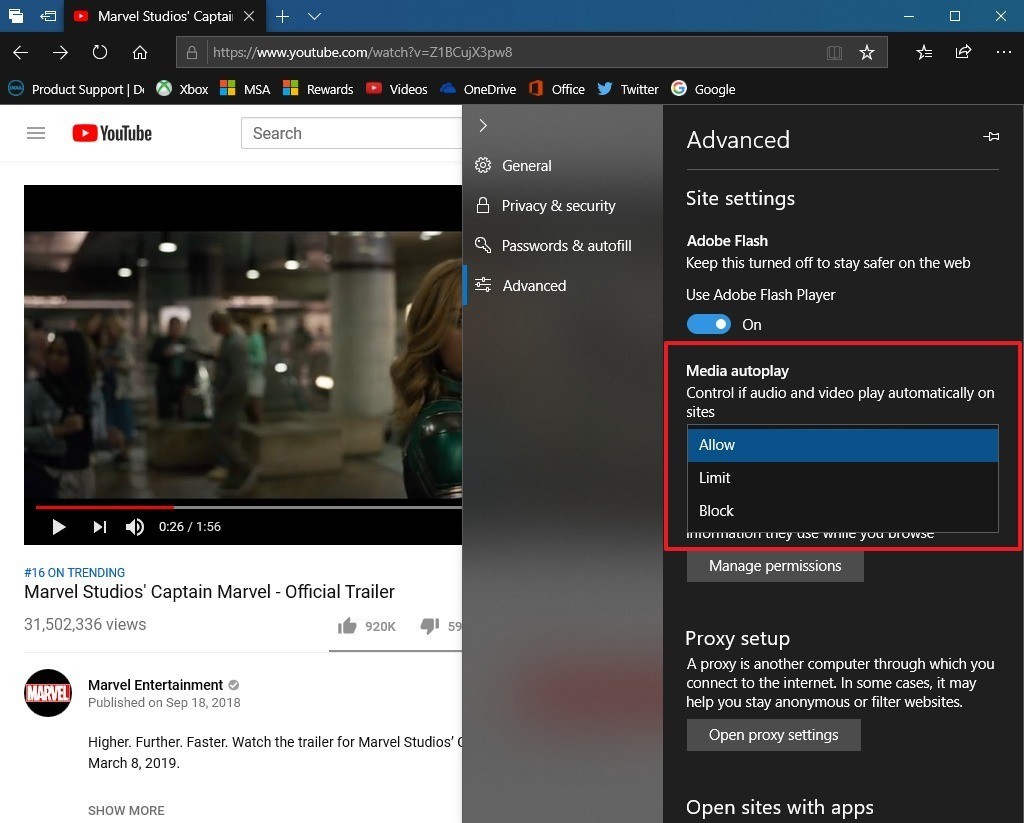Share this page icon
Image resolution: width=1024 pixels, height=823 pixels.
click(963, 52)
